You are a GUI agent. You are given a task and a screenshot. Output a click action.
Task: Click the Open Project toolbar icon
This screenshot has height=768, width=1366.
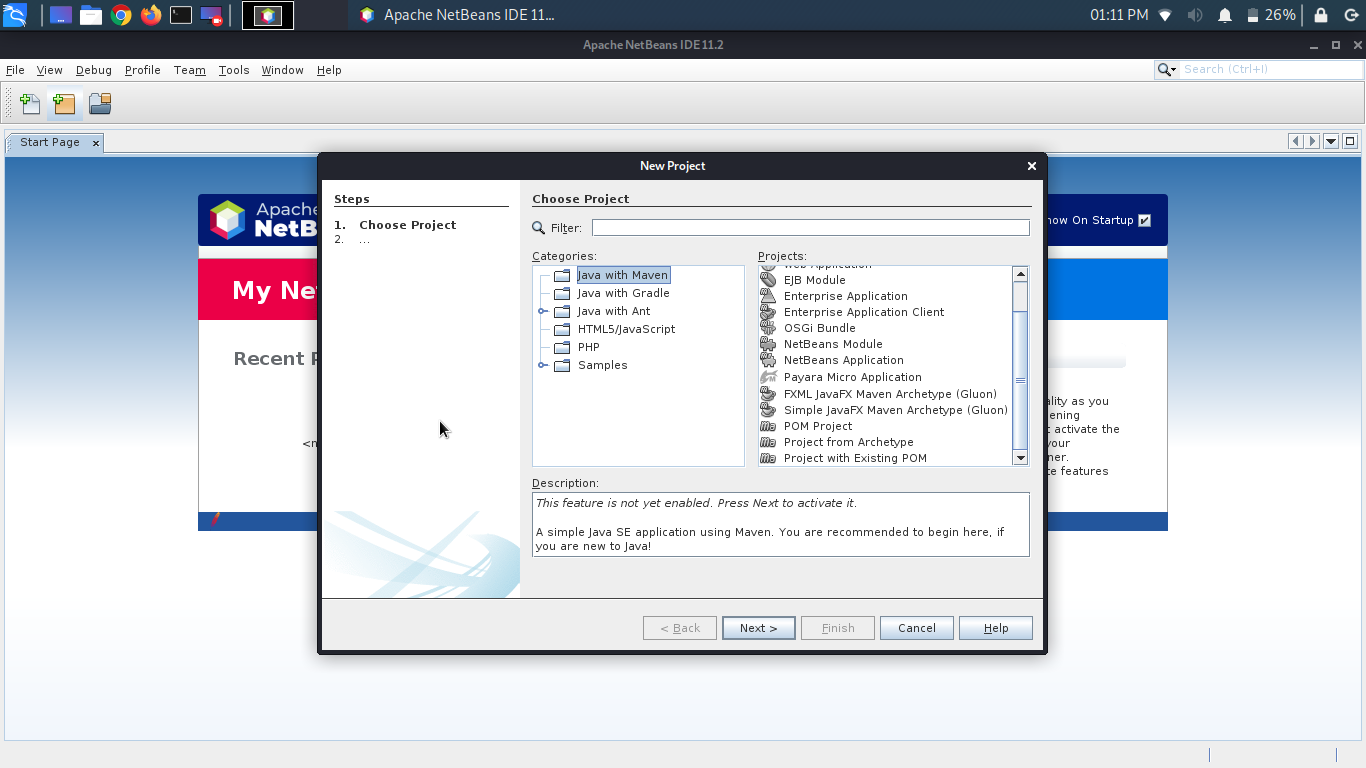(x=99, y=103)
